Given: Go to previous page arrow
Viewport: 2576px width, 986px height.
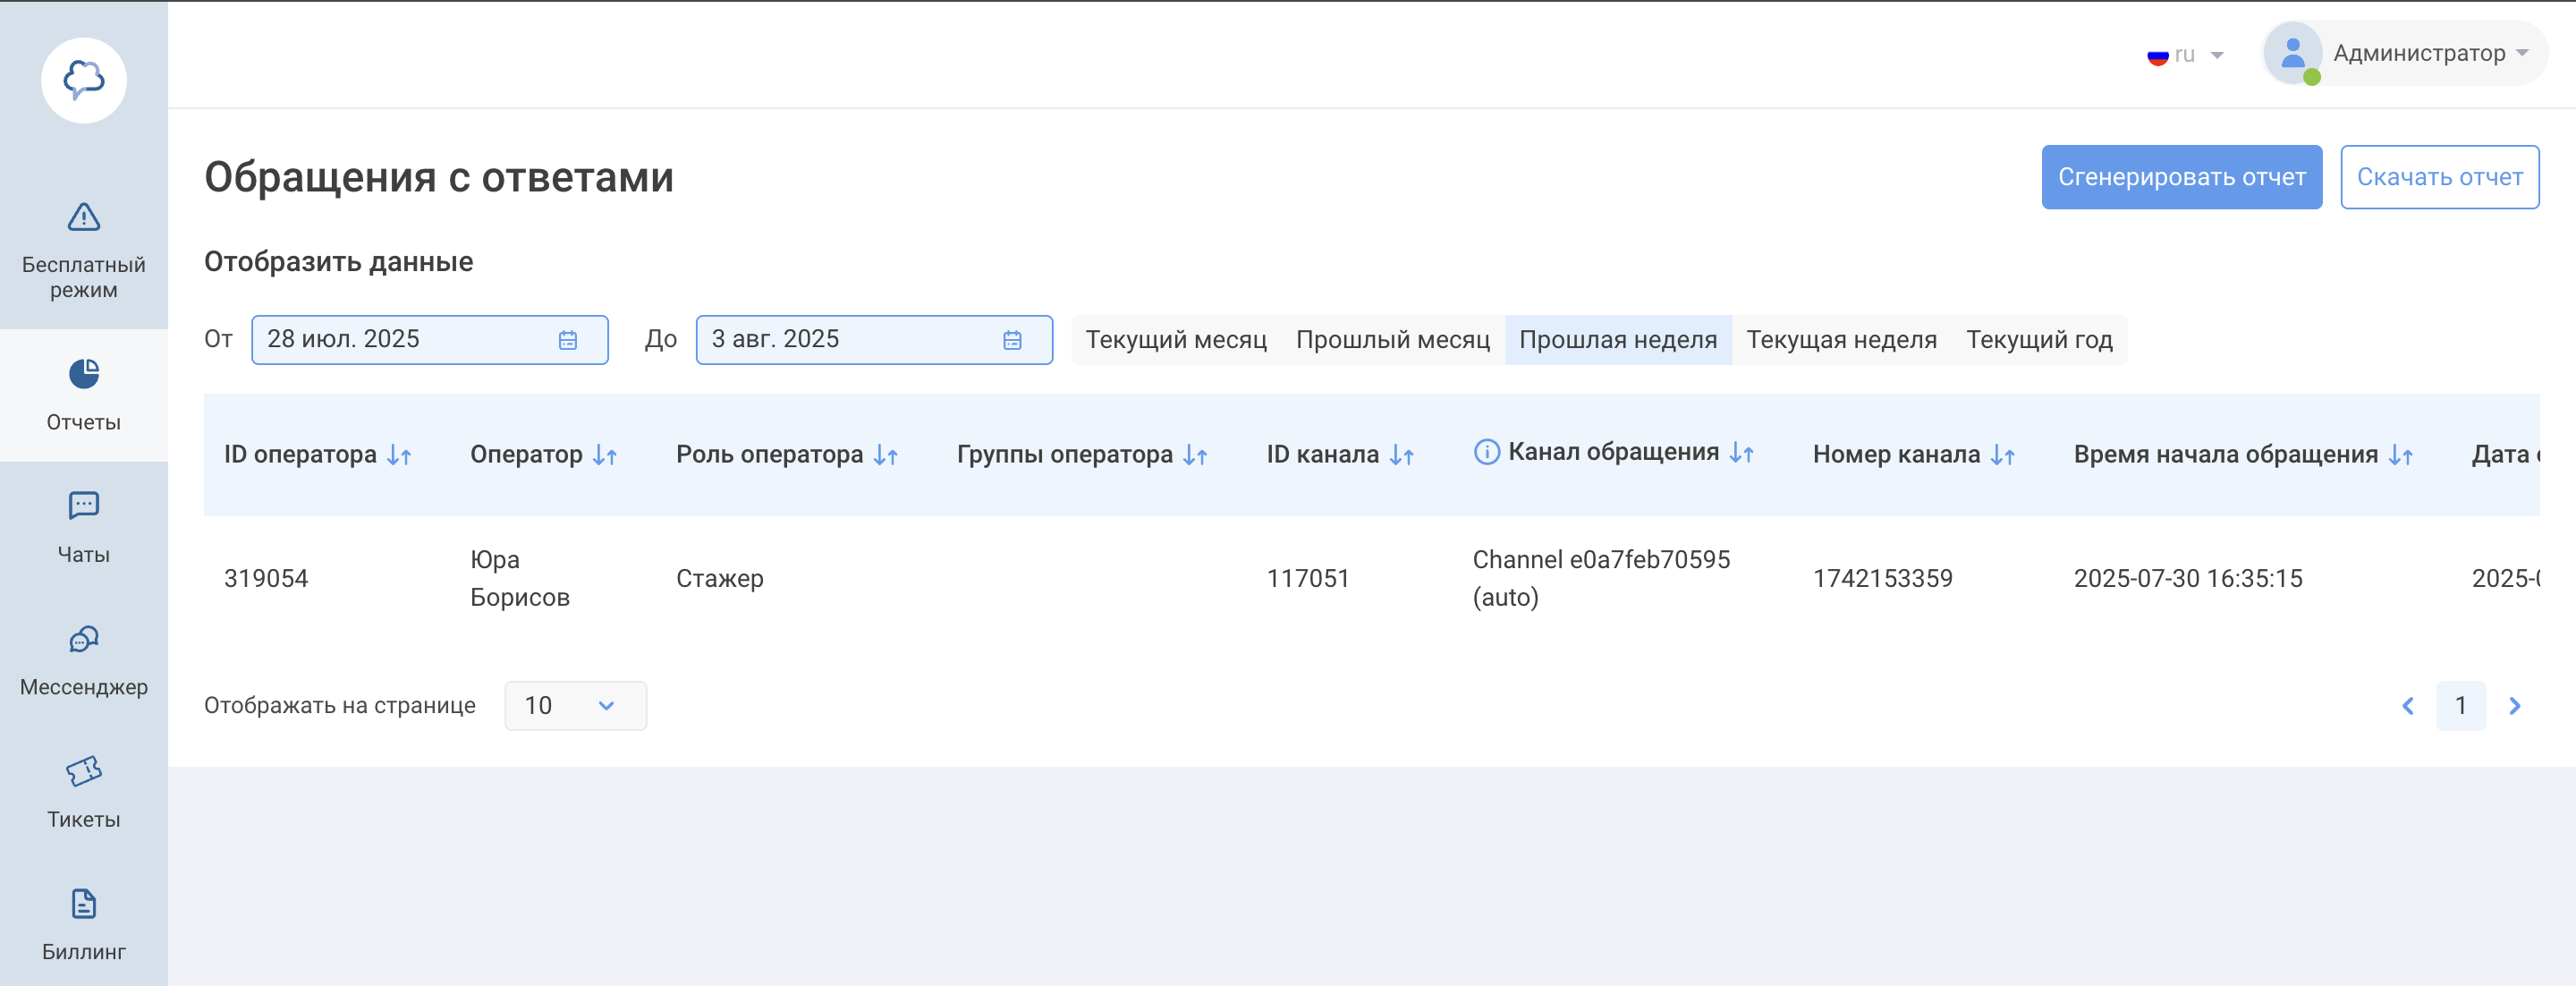Looking at the screenshot, I should (2408, 706).
